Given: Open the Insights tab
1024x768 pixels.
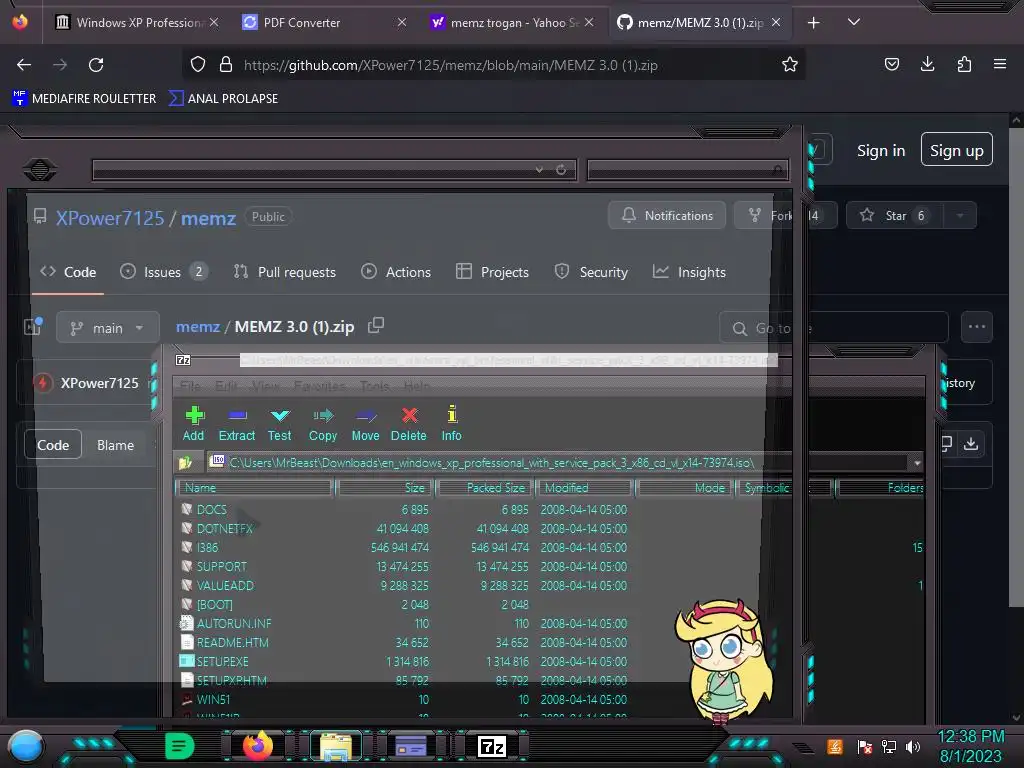Looking at the screenshot, I should 689,272.
